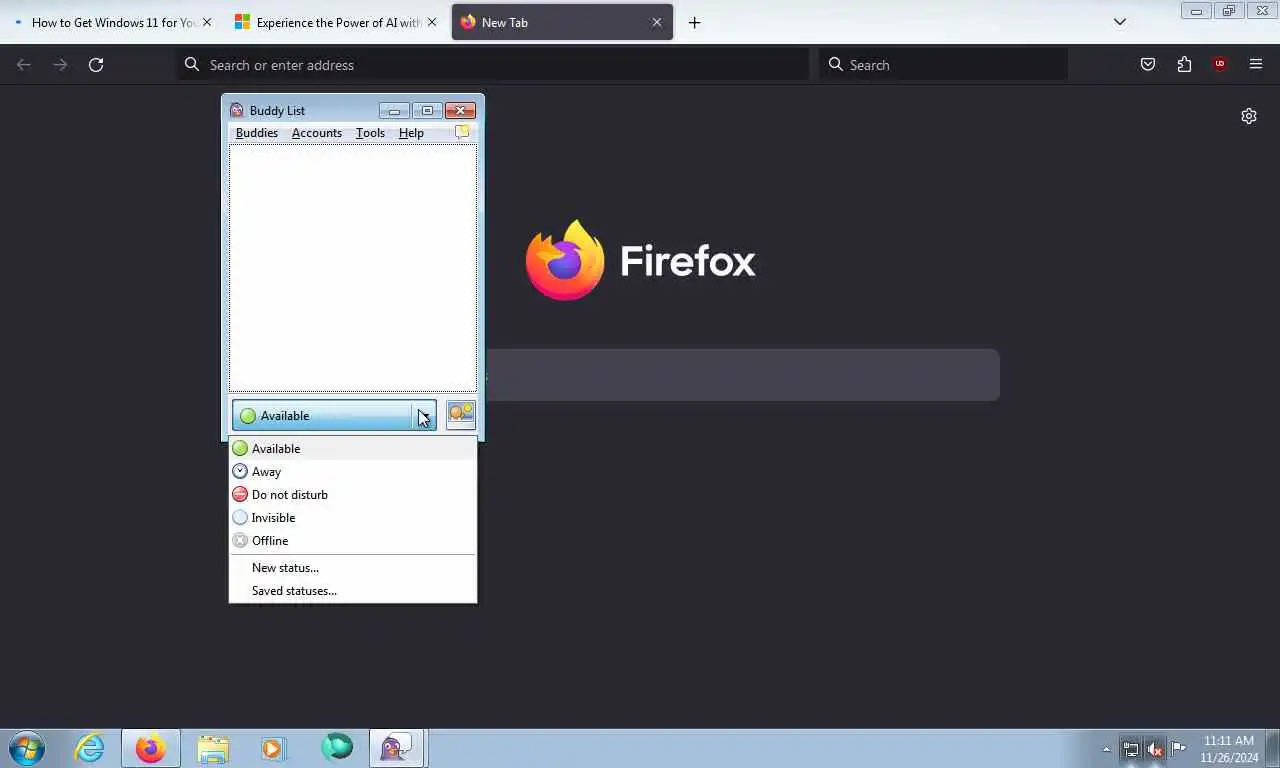Open Windows Explorer folder on taskbar

coord(213,748)
